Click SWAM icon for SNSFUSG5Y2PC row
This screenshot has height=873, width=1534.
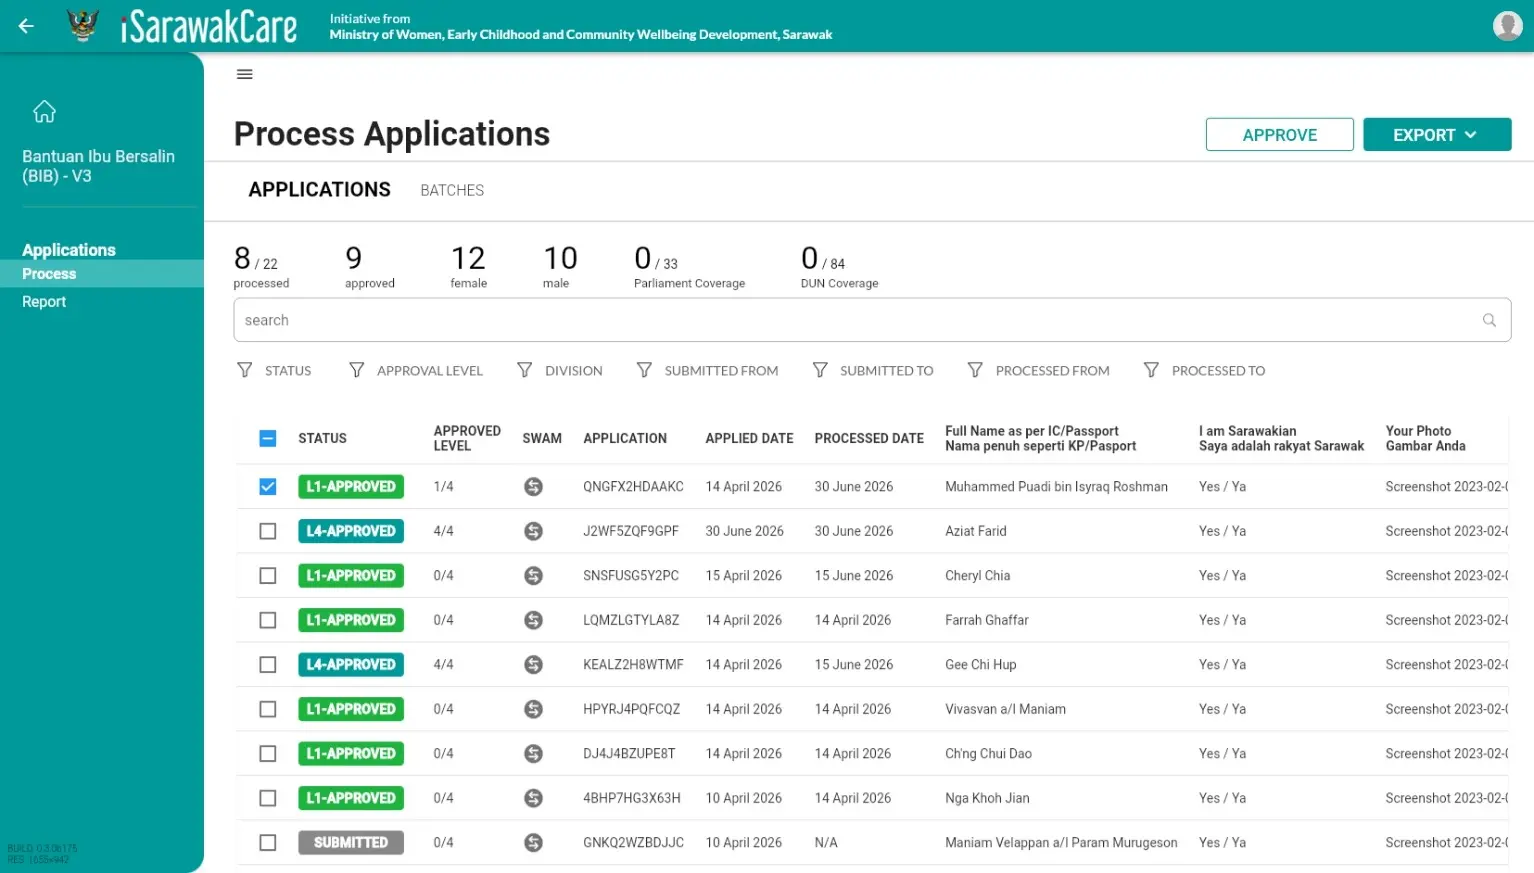coord(534,576)
